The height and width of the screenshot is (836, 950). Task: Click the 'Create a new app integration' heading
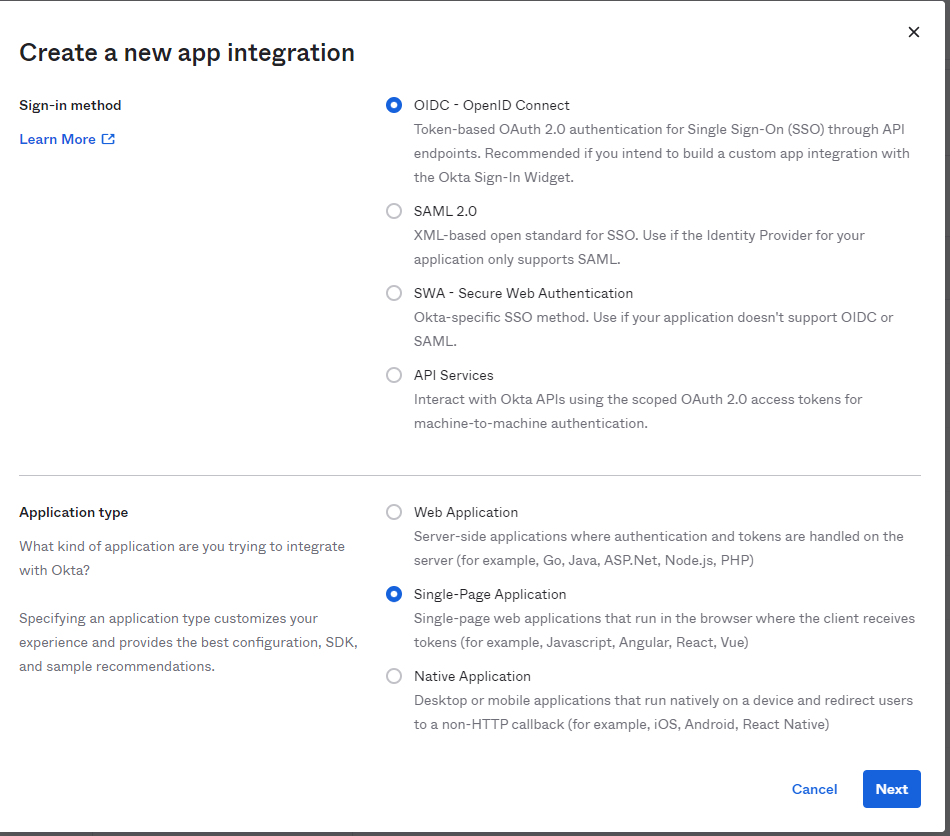click(x=187, y=52)
